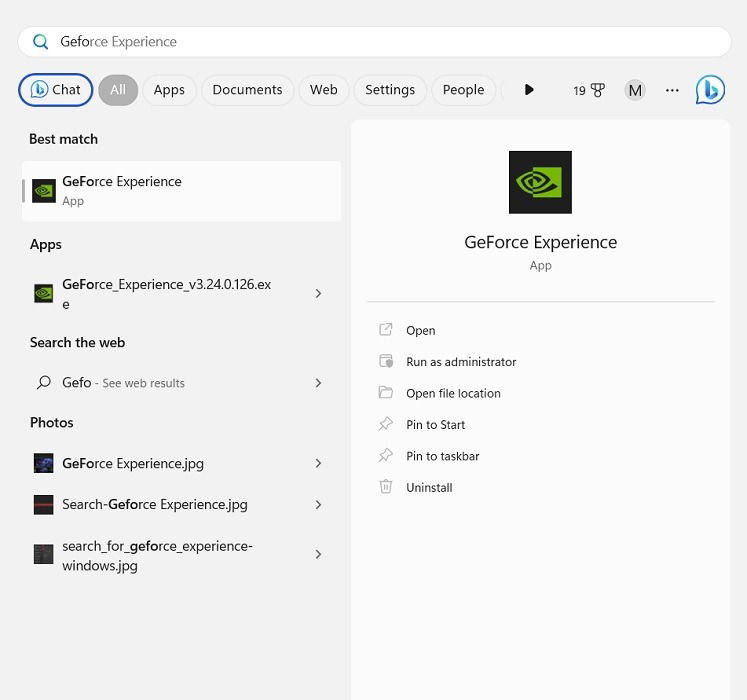747x700 pixels.
Task: Click the large GeForce Experience logo
Action: 540,182
